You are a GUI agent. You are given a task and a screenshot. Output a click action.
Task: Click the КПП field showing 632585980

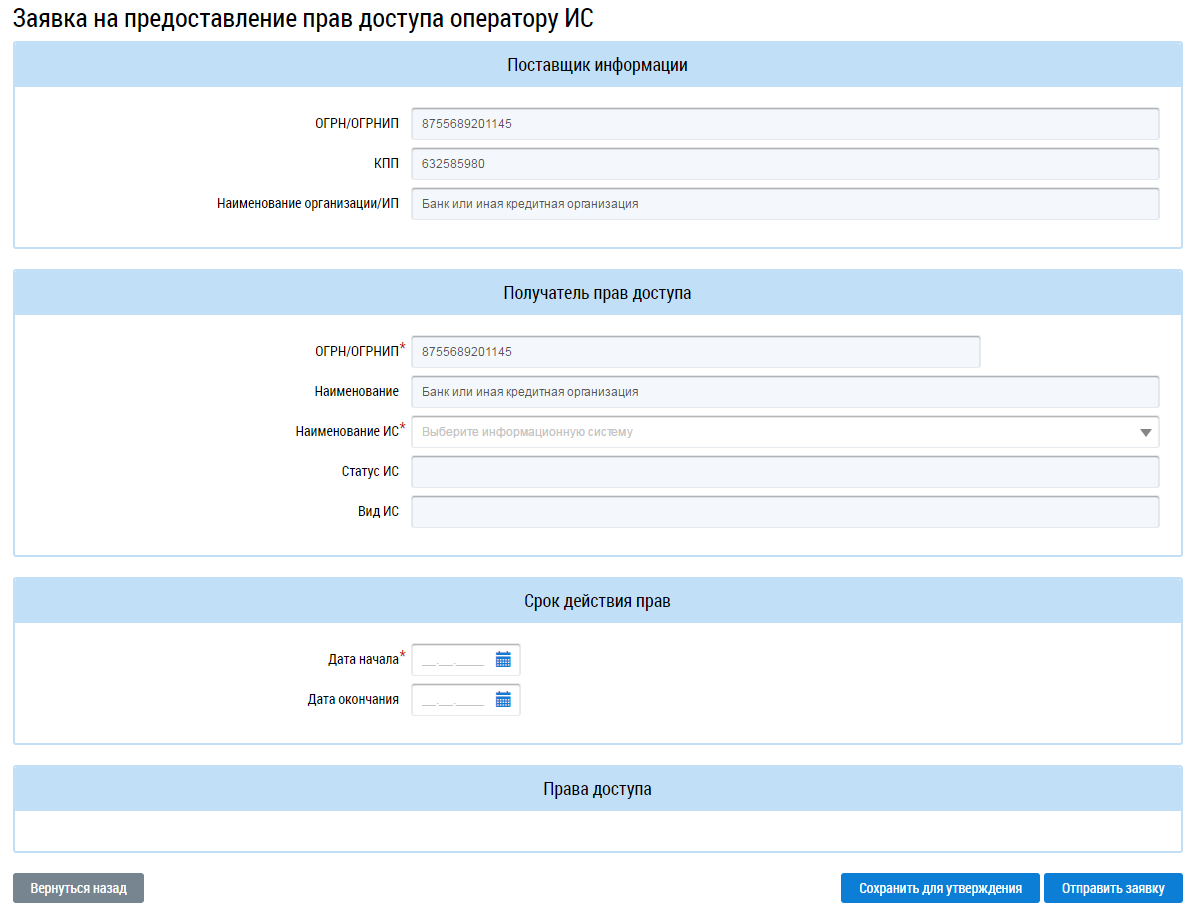coord(784,164)
